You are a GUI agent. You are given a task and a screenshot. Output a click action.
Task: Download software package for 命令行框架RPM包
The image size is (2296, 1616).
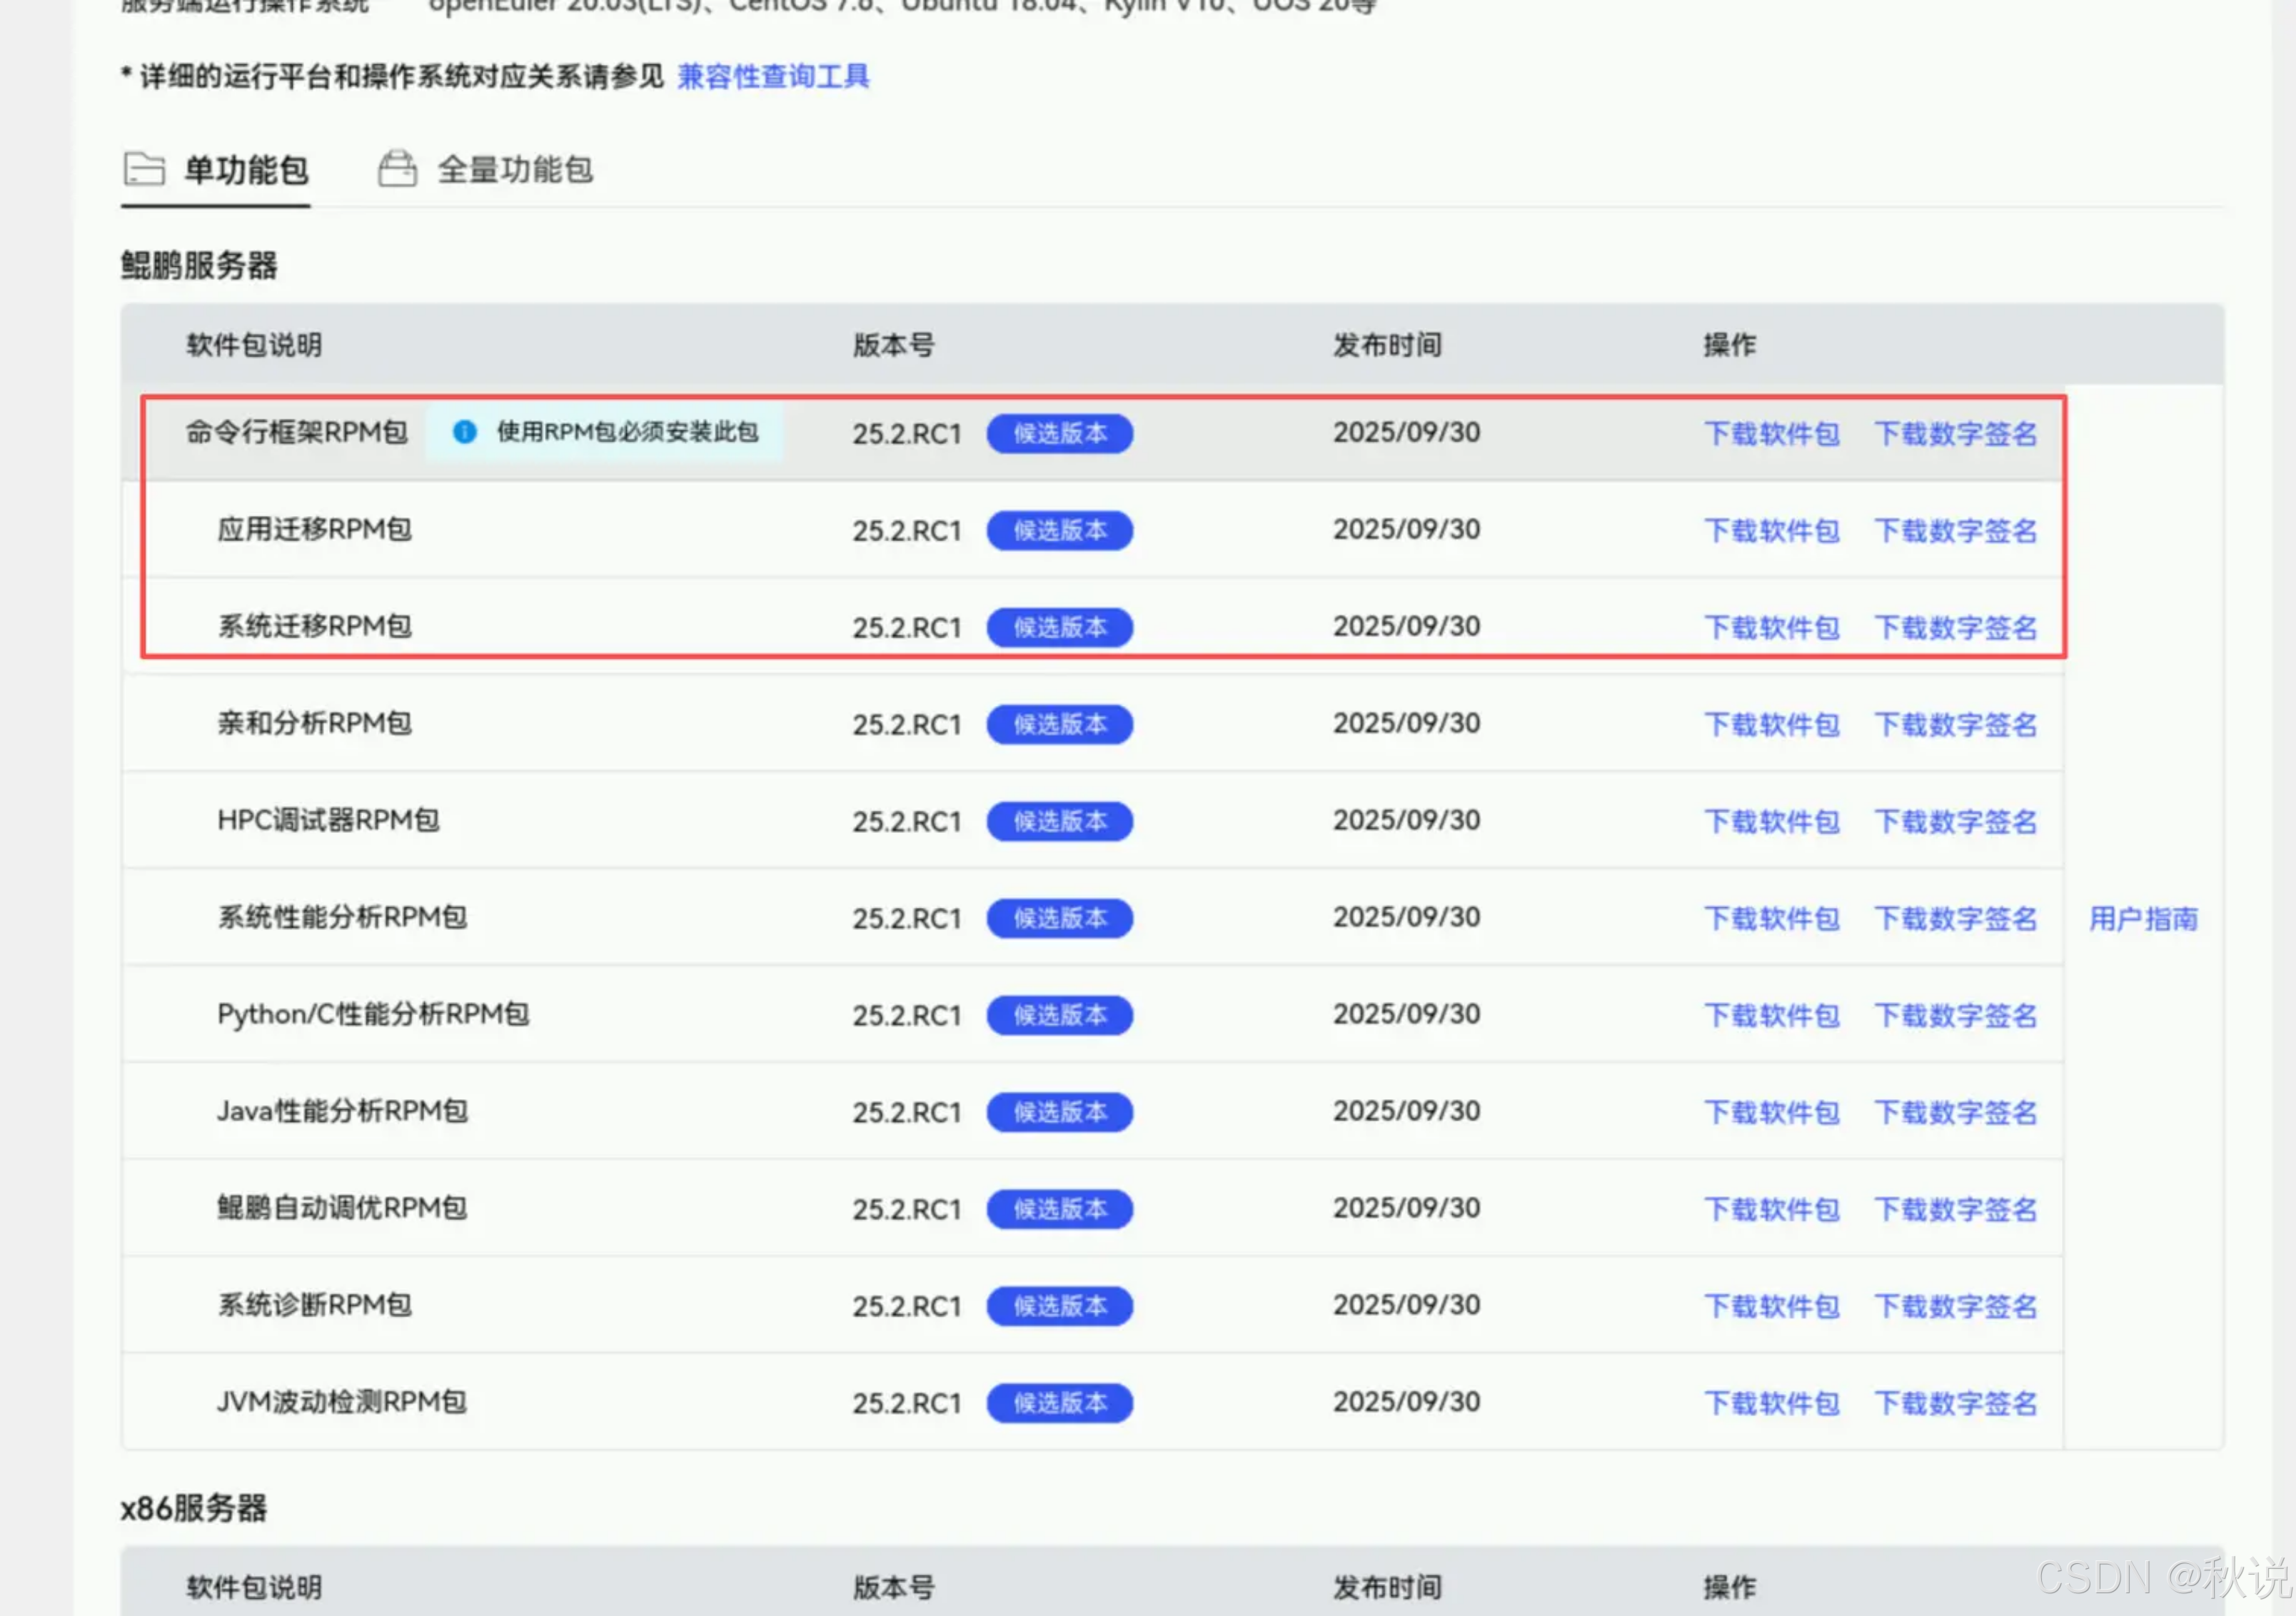pos(1771,434)
